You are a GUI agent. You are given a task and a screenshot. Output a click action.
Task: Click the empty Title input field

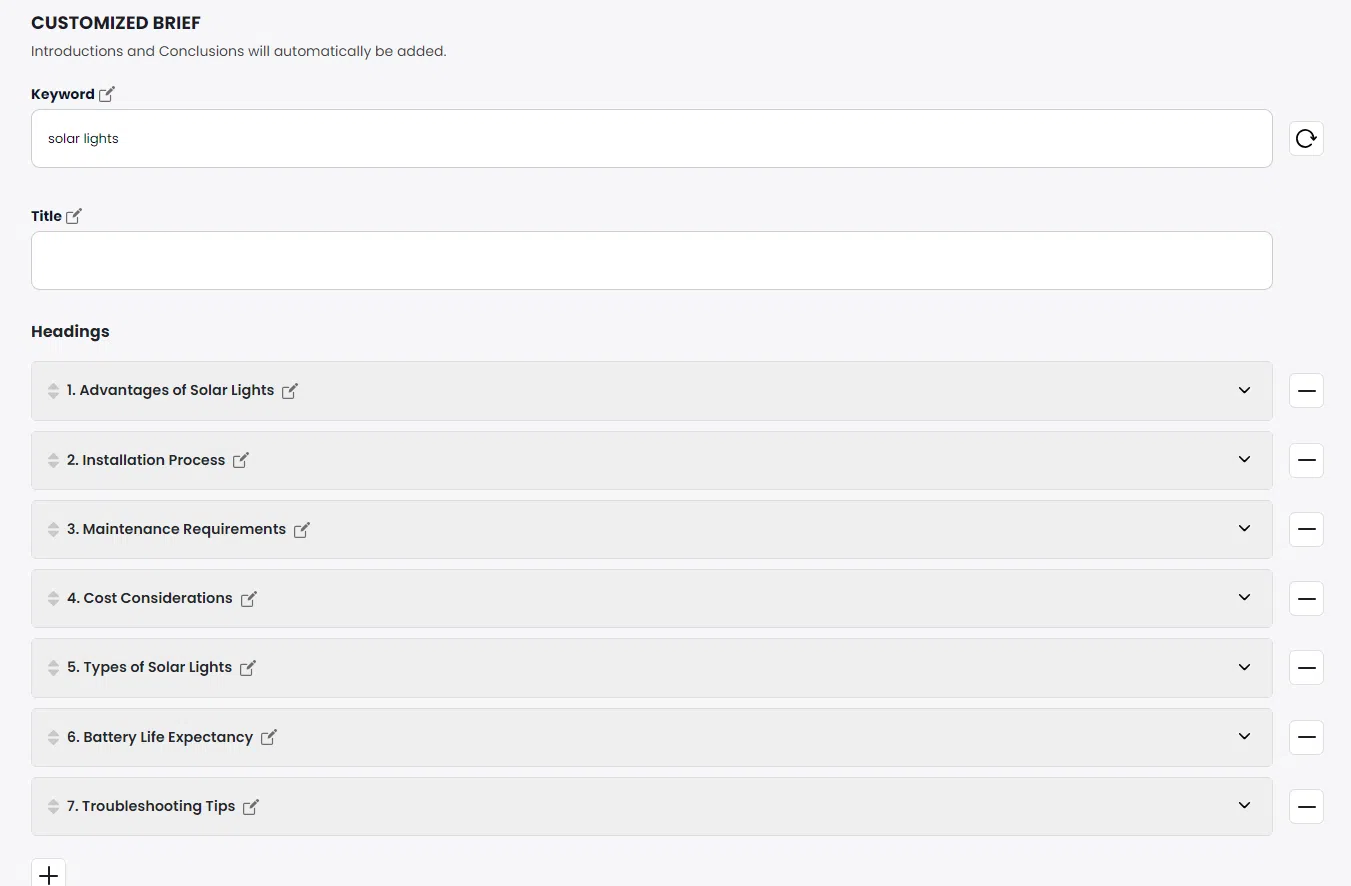tap(651, 261)
